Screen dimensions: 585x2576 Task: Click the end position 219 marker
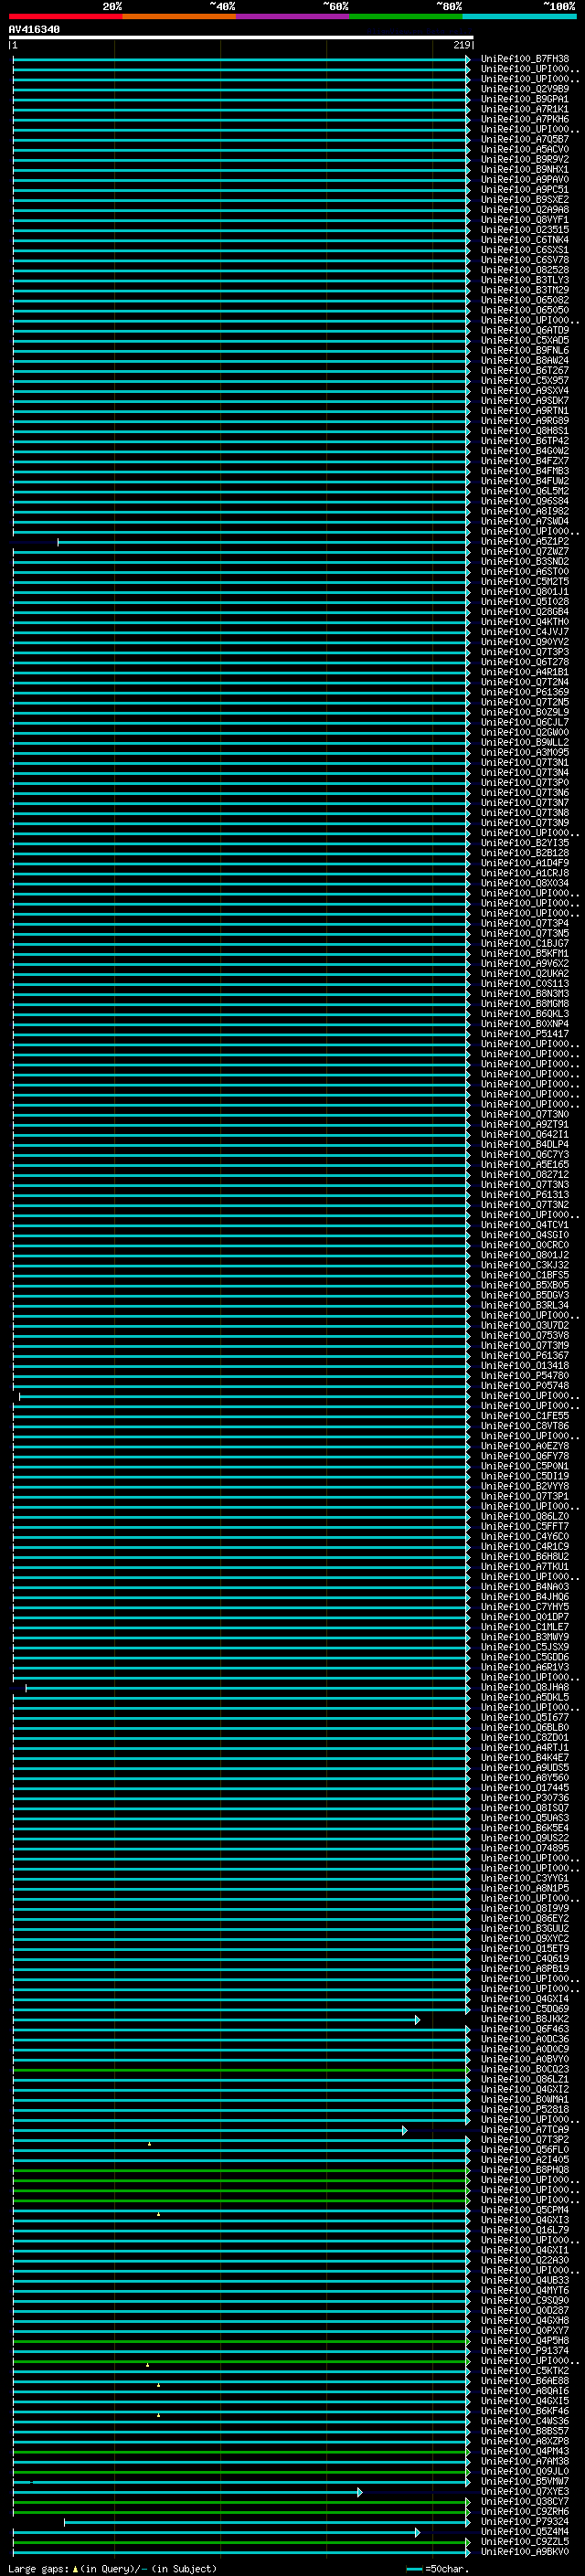(462, 46)
